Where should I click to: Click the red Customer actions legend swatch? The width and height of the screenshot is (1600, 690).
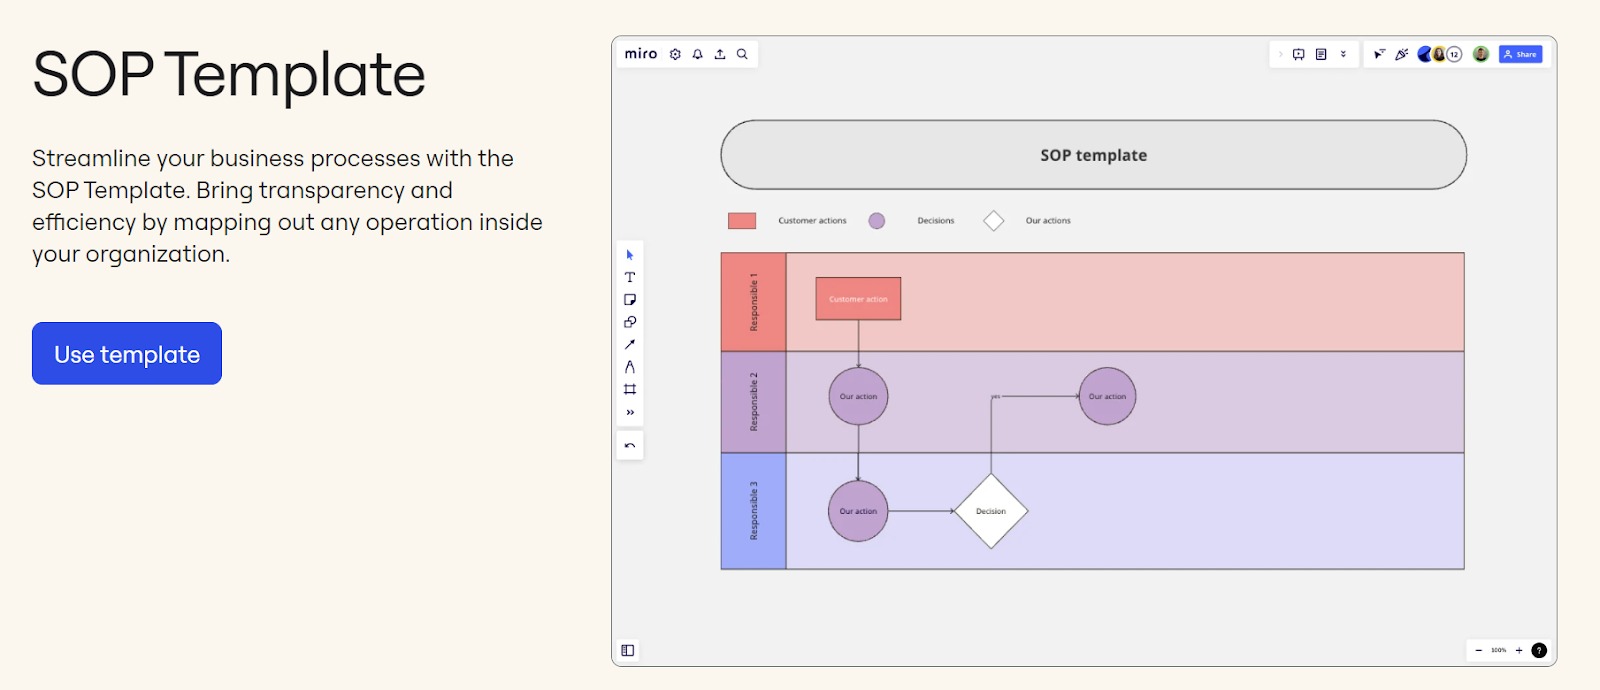[x=742, y=221]
